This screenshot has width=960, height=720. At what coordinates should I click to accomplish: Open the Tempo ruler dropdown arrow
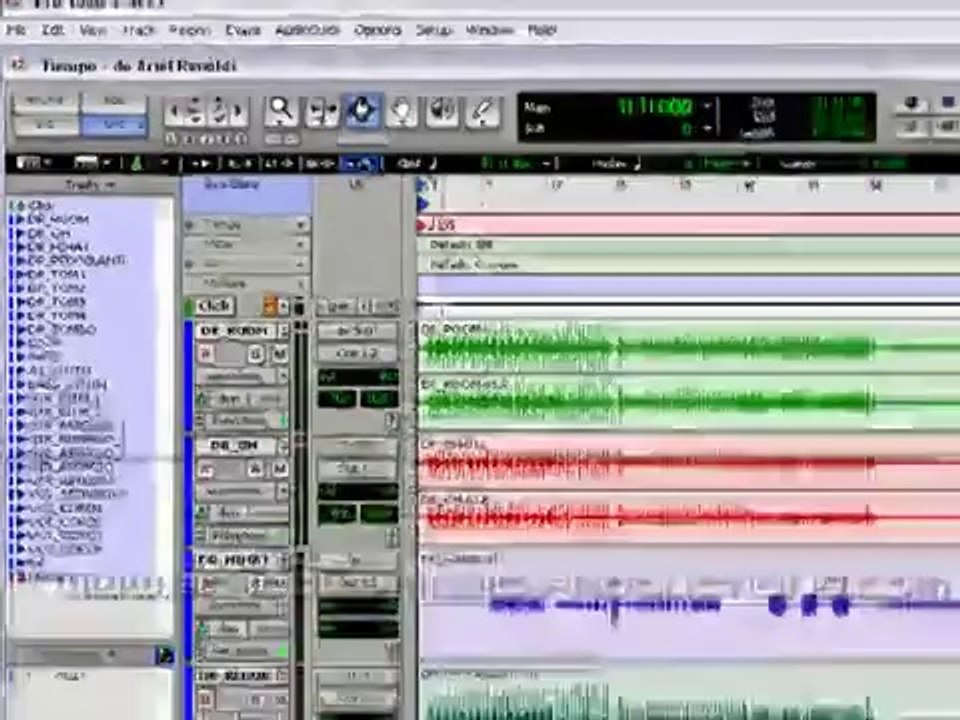coord(301,225)
